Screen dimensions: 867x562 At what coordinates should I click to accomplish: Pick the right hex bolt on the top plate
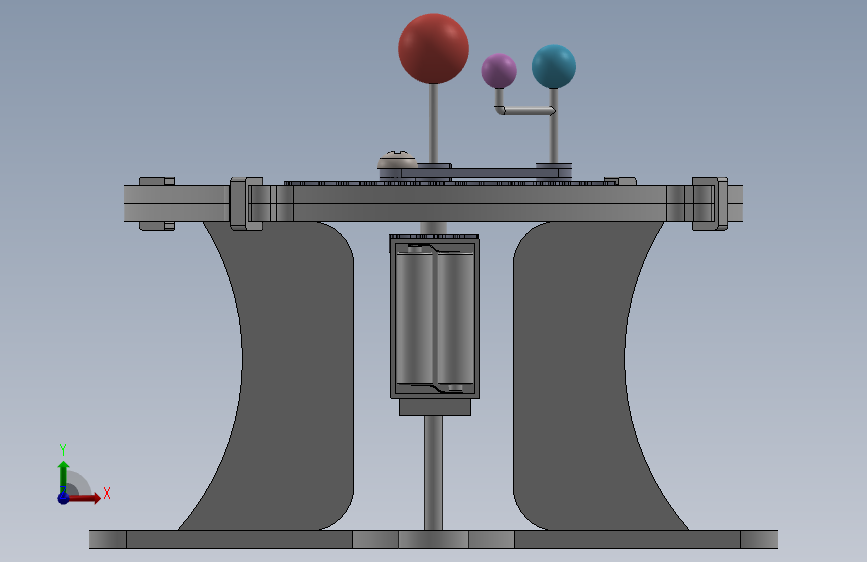[710, 204]
